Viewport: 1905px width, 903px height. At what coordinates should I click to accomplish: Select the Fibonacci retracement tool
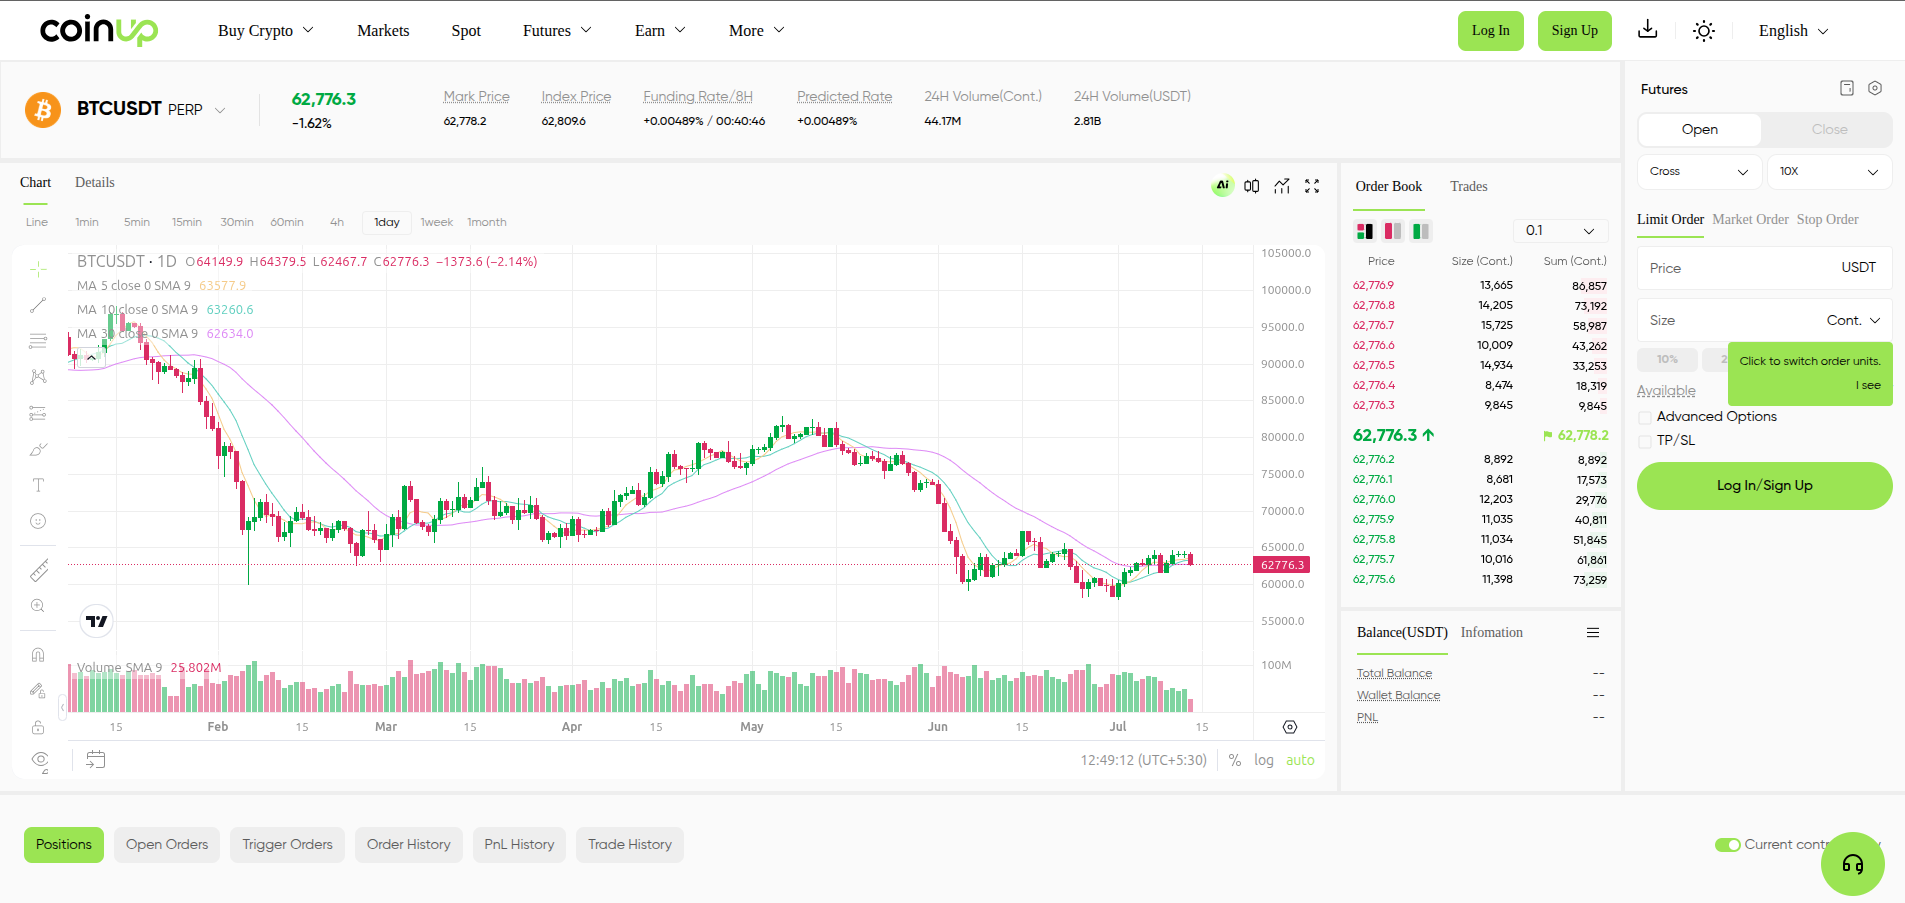38,341
